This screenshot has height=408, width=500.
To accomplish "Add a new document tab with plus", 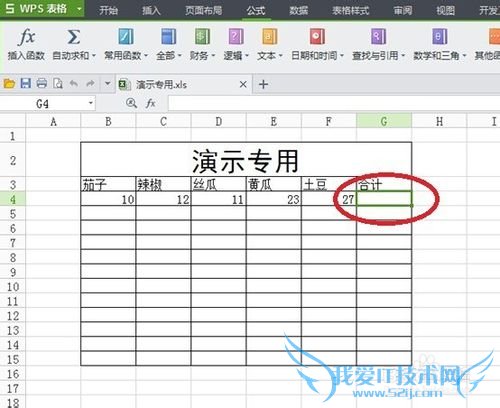I will point(263,84).
